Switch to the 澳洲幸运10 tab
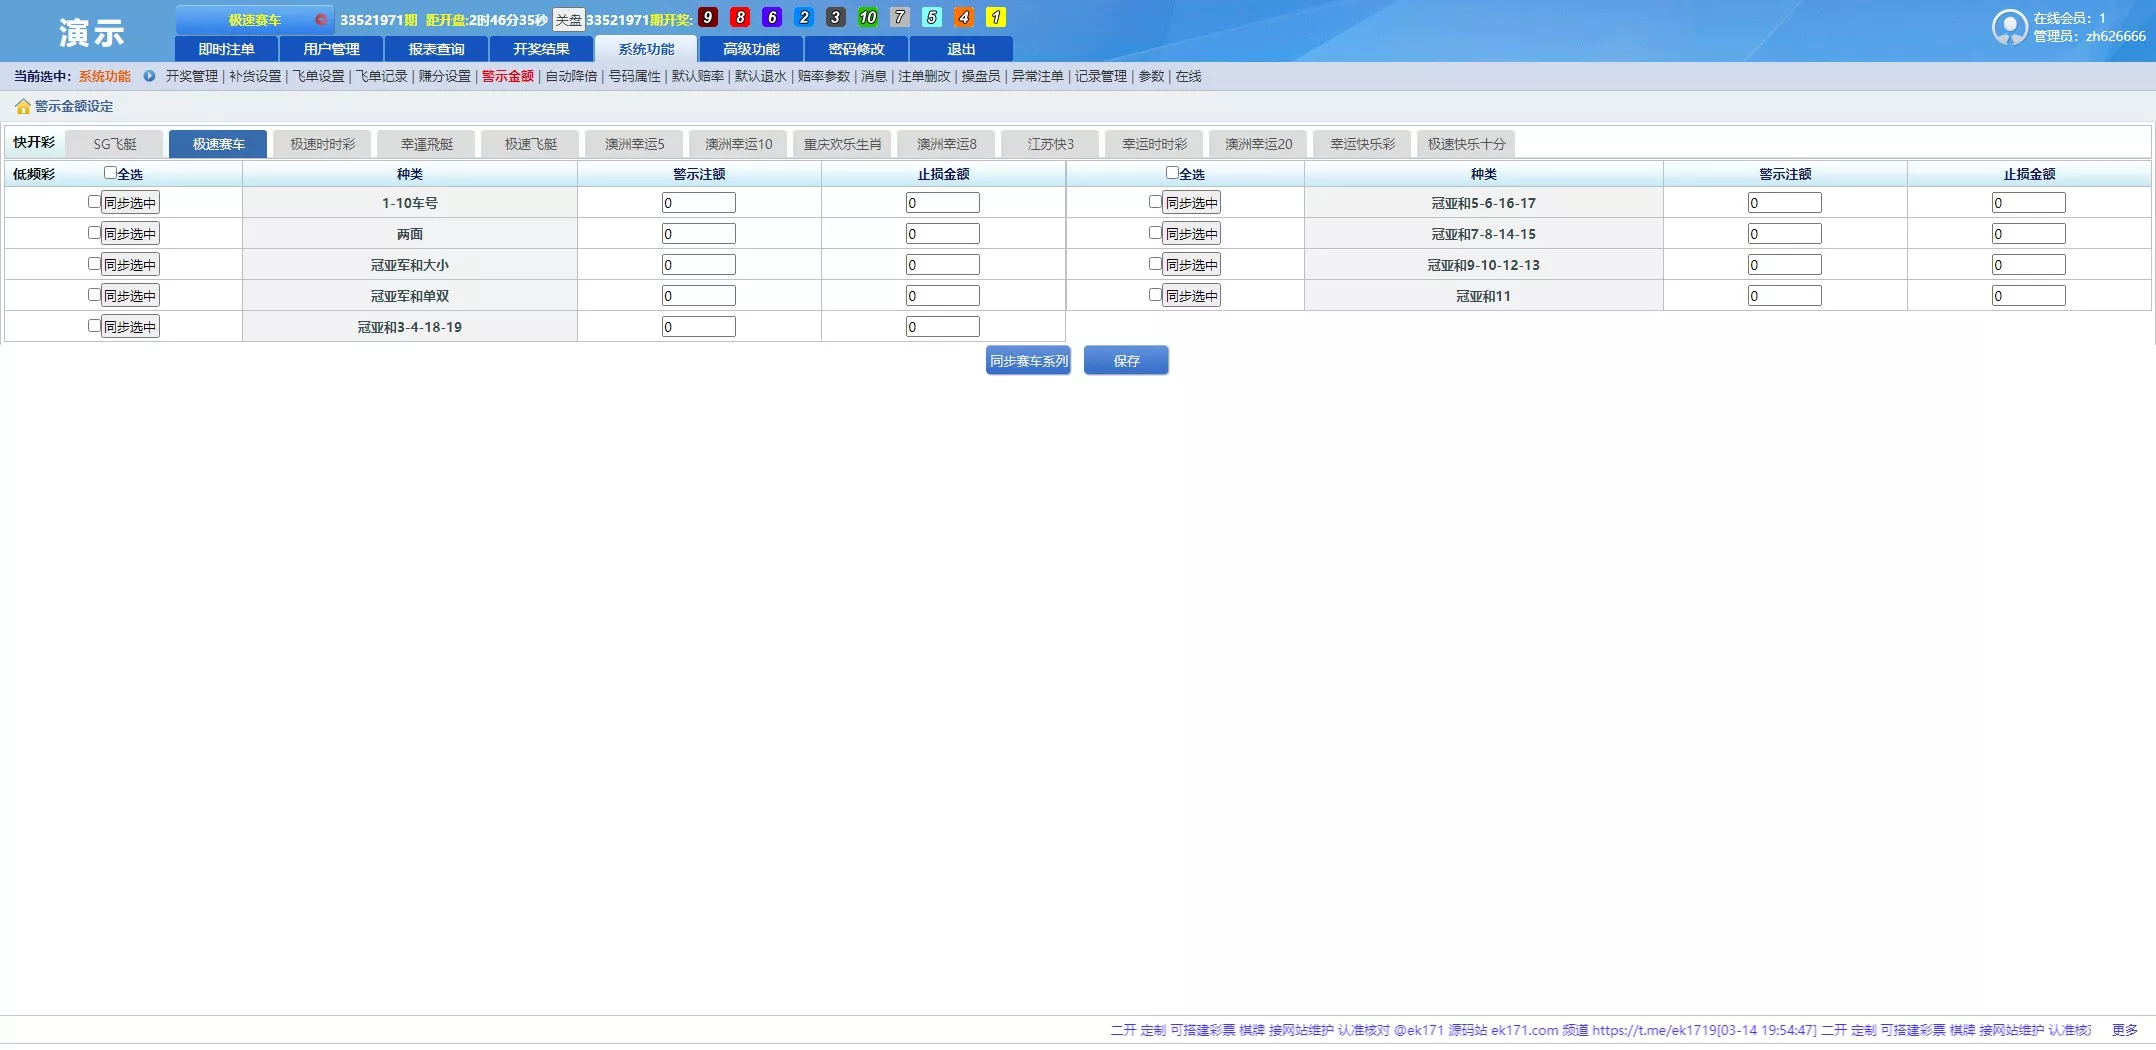Image resolution: width=2156 pixels, height=1050 pixels. pos(738,144)
